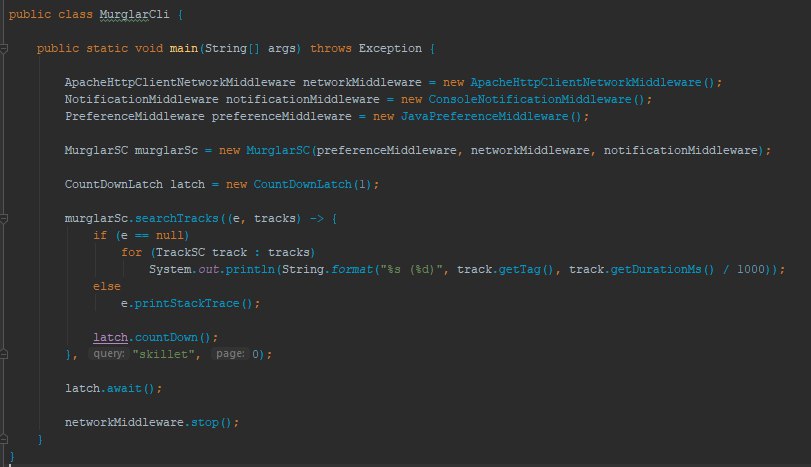811x467 pixels.
Task: Click the ConsoleNotificationMiddleware() constructor call
Action: (536, 99)
